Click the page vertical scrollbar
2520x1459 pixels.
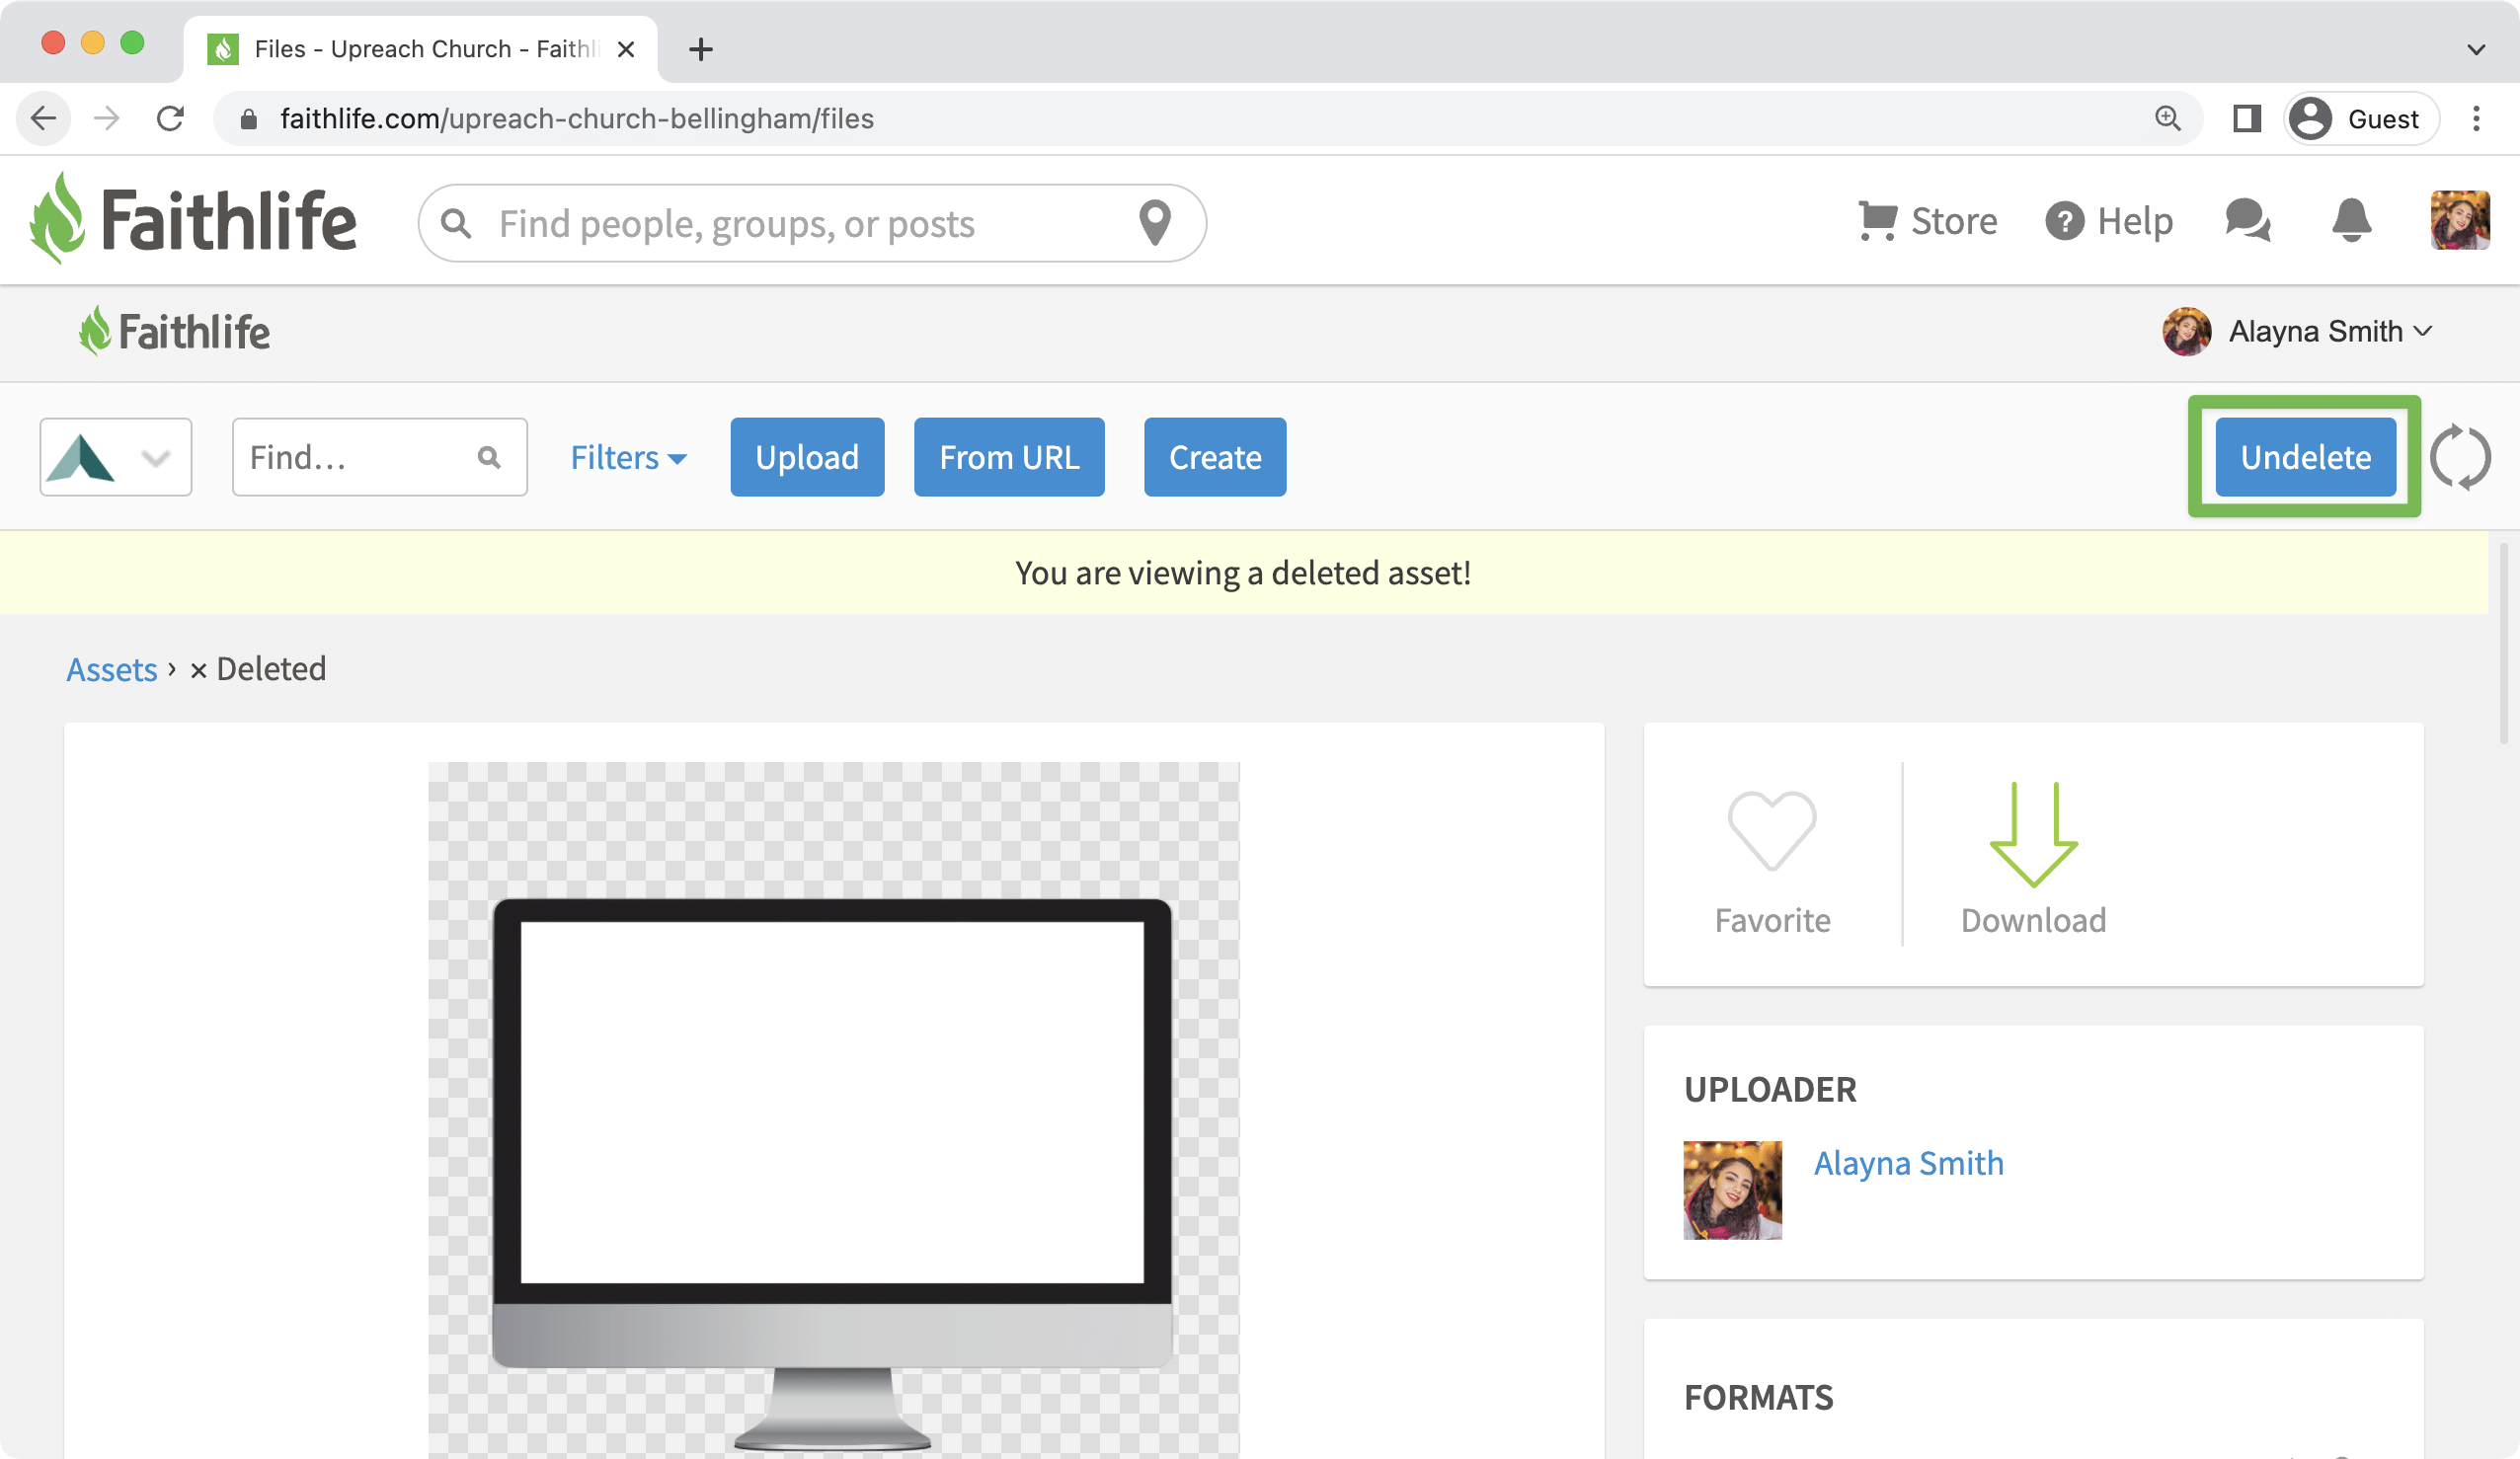click(x=2504, y=644)
